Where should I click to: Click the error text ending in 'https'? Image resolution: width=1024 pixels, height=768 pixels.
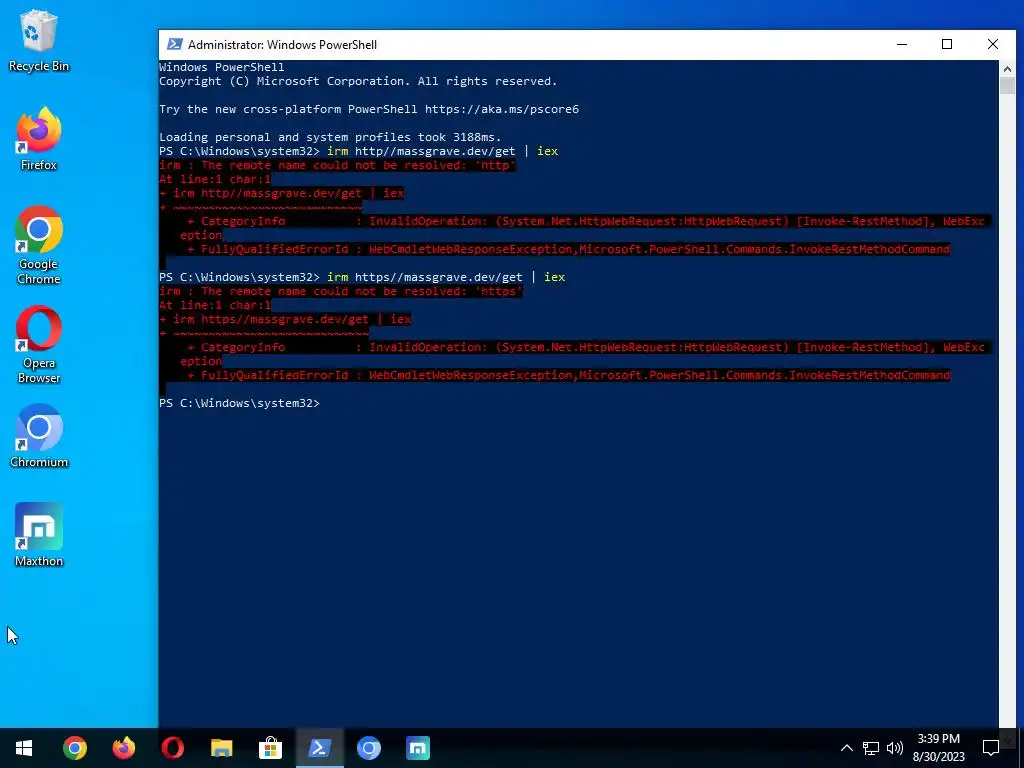(341, 291)
